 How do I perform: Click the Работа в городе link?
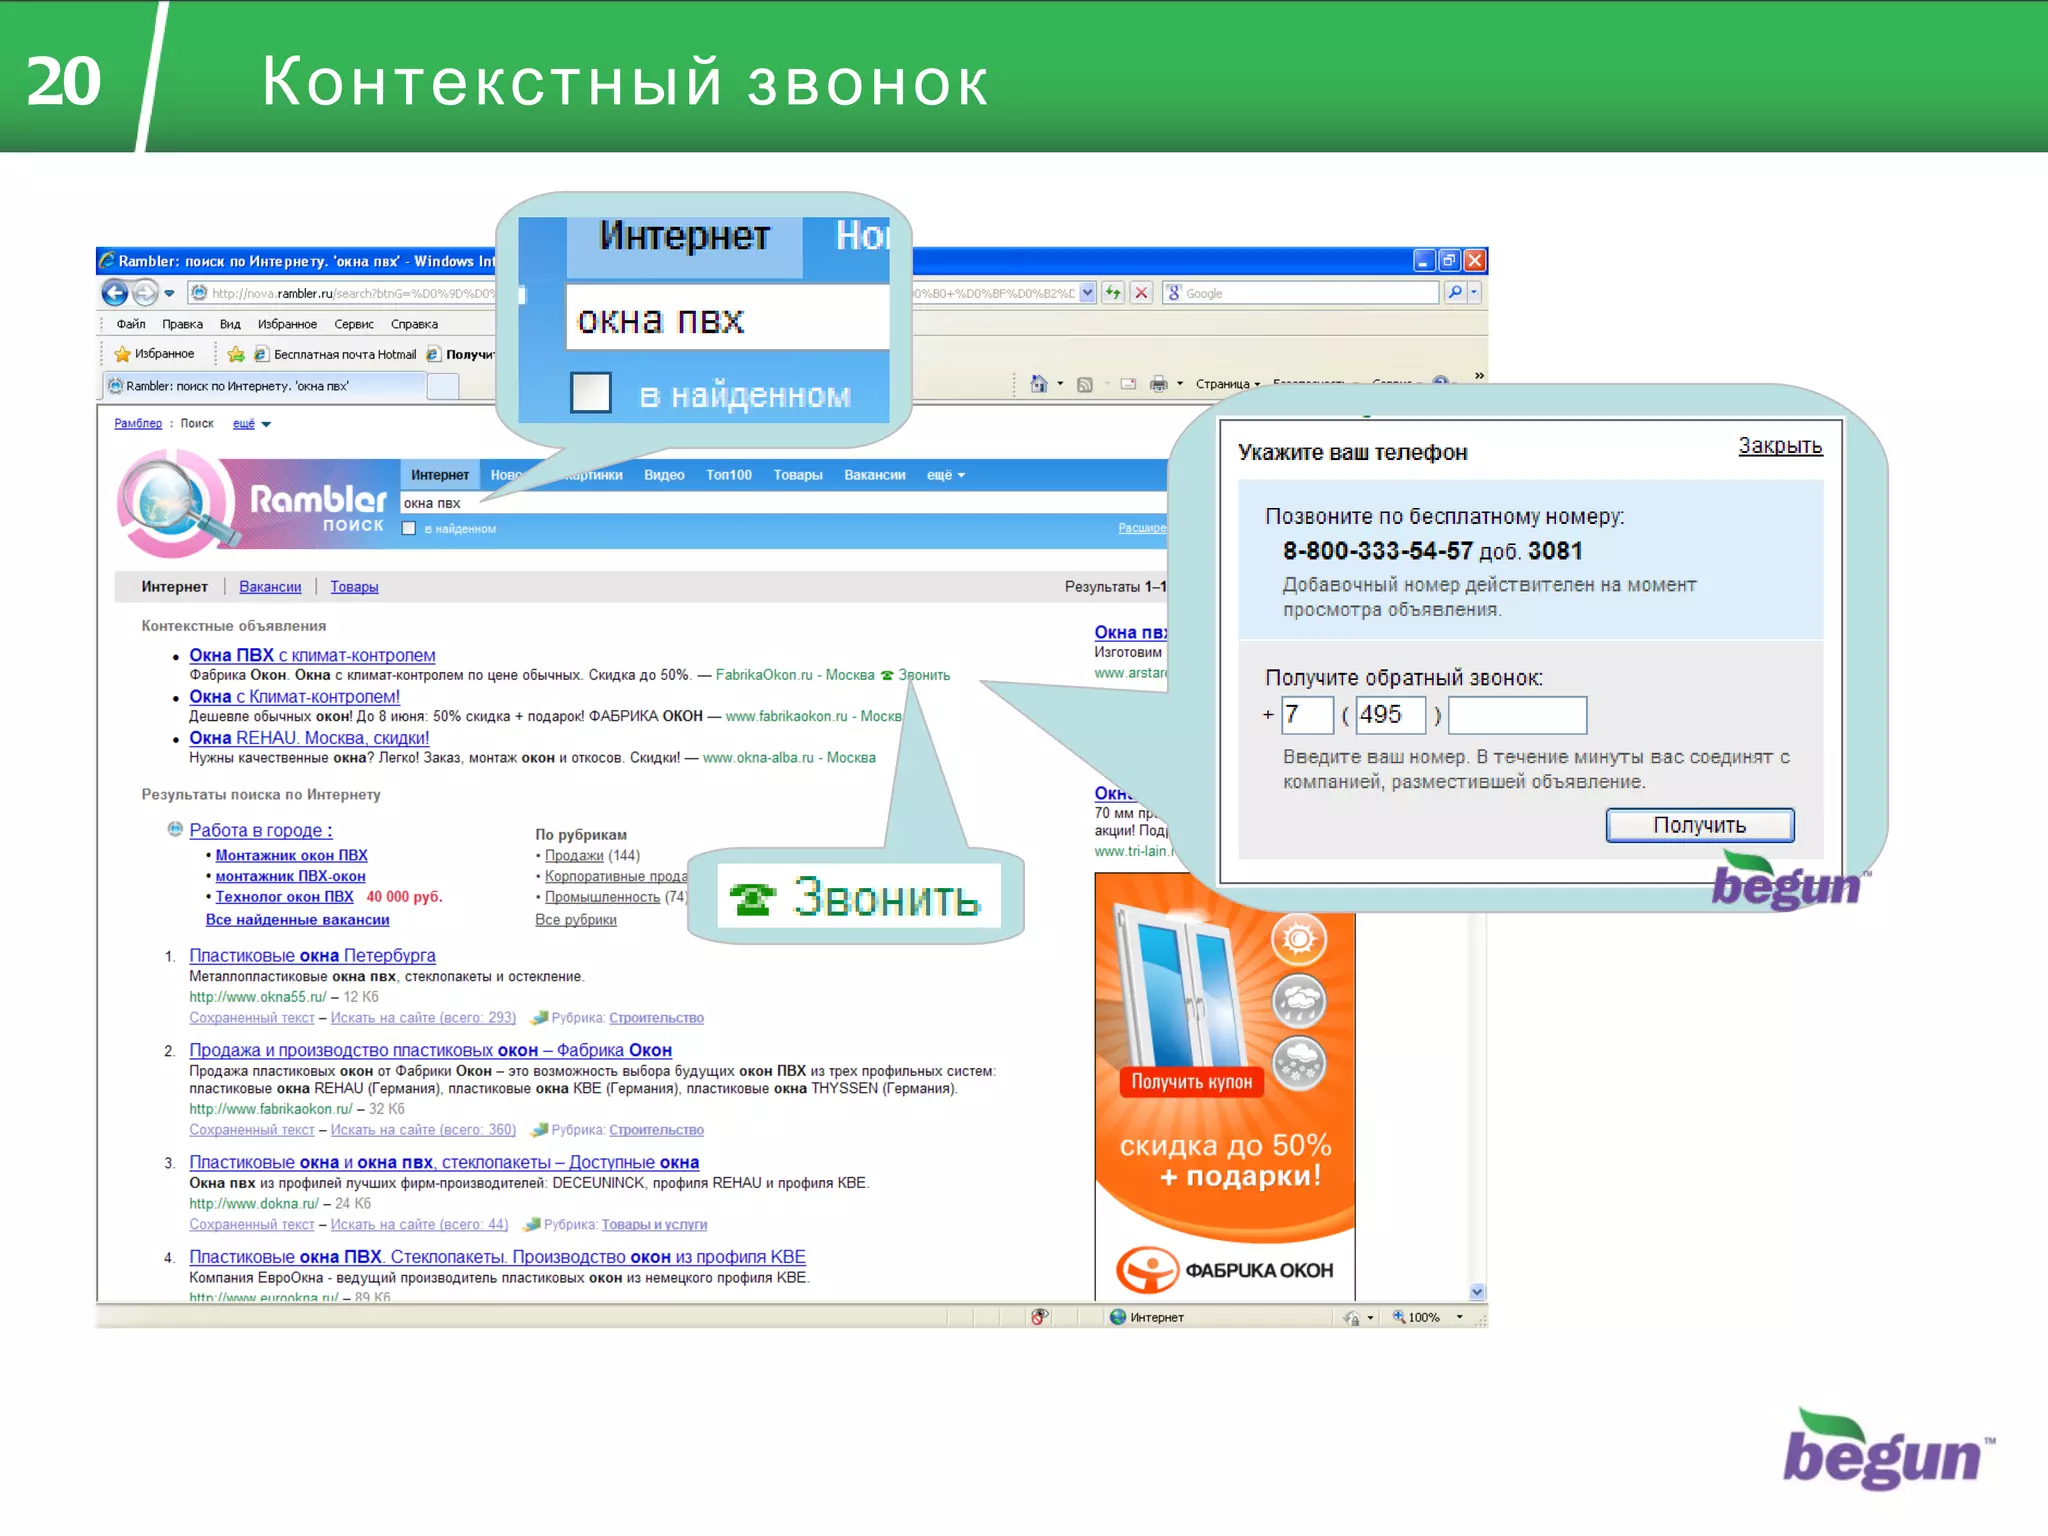point(260,830)
